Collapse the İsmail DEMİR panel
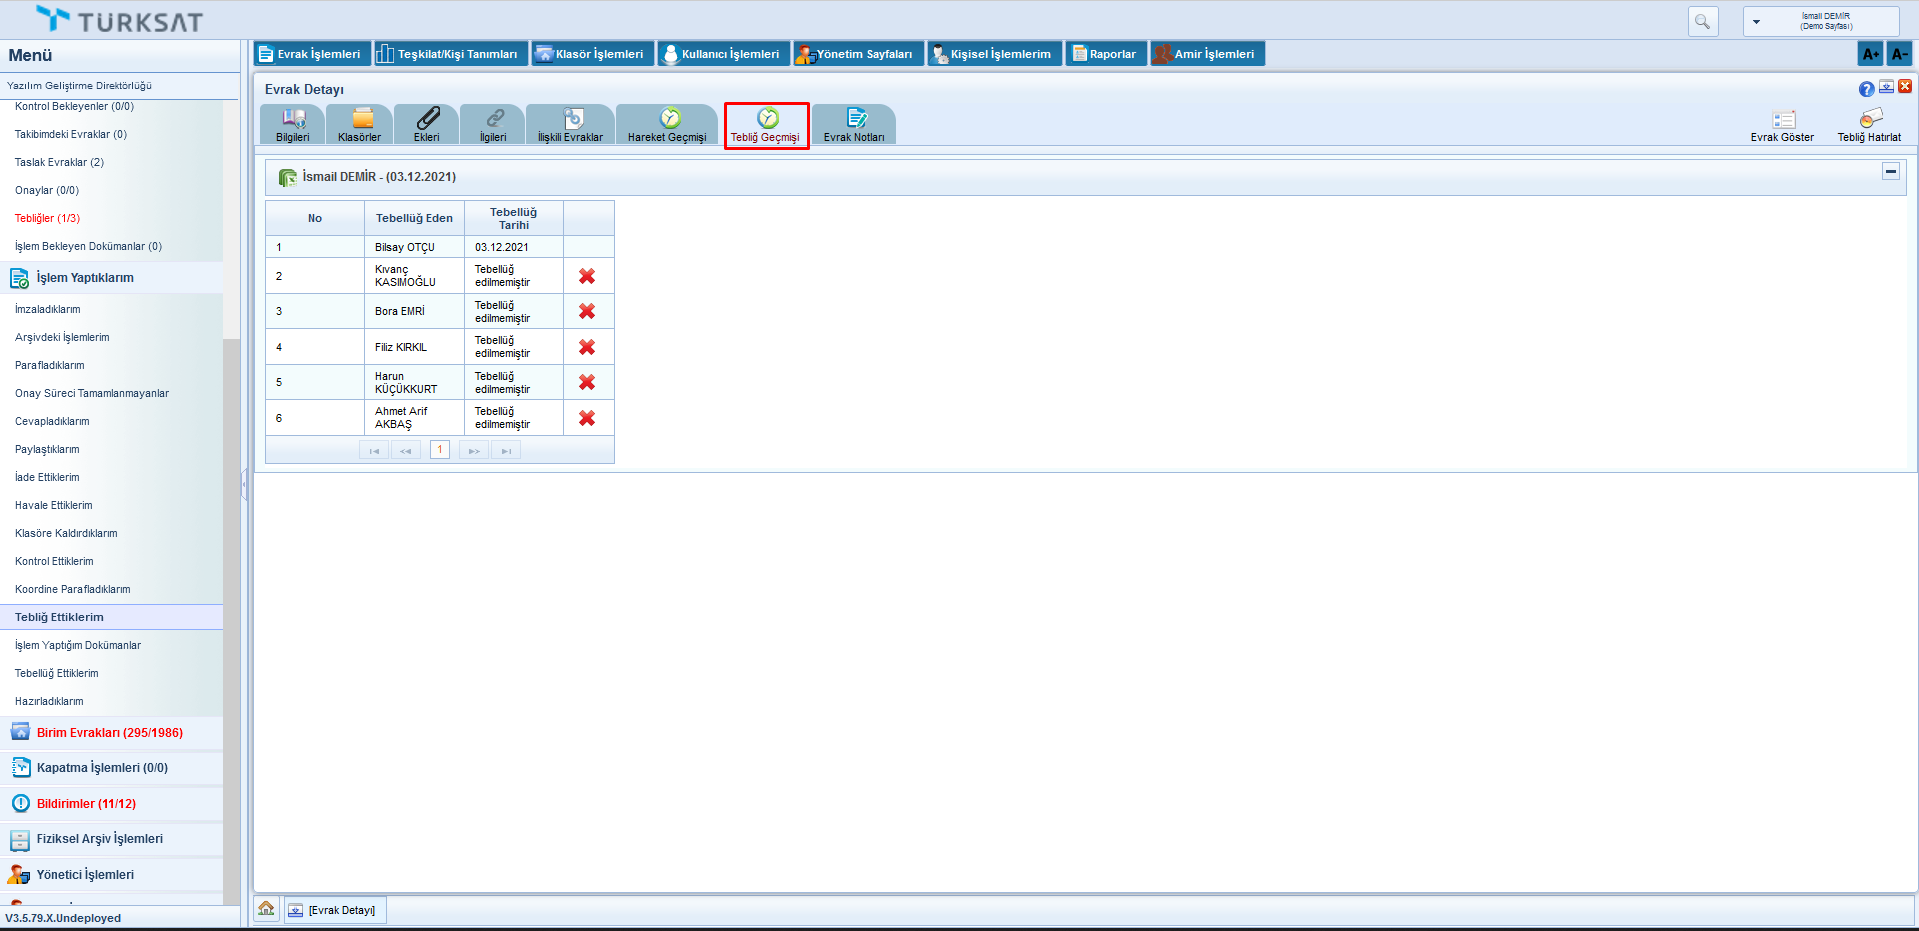Screen dimensions: 1919x931 [x=1890, y=172]
